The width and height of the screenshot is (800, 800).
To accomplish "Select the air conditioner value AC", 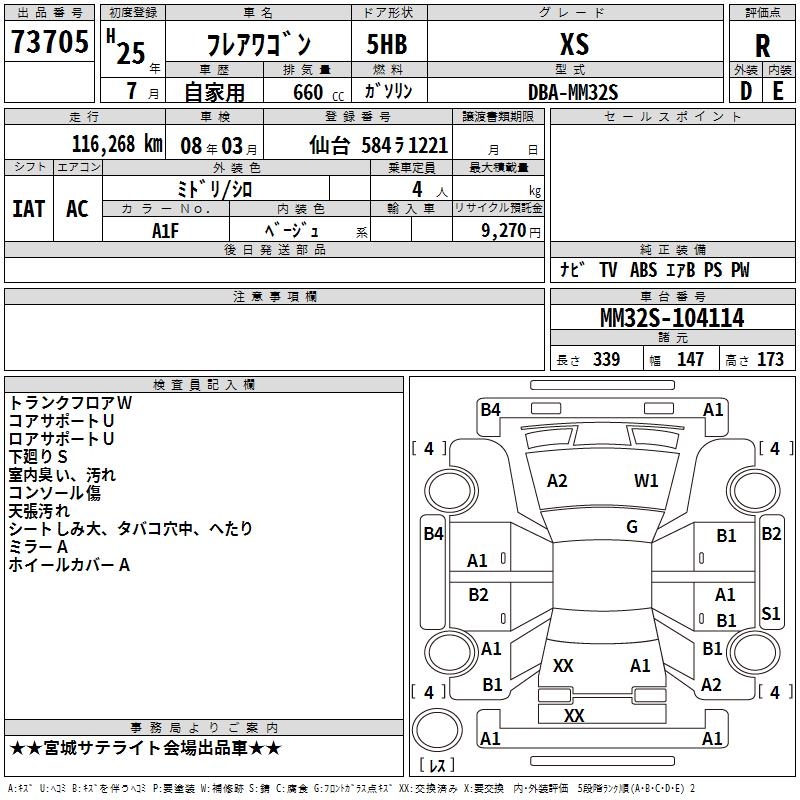I will coord(78,209).
